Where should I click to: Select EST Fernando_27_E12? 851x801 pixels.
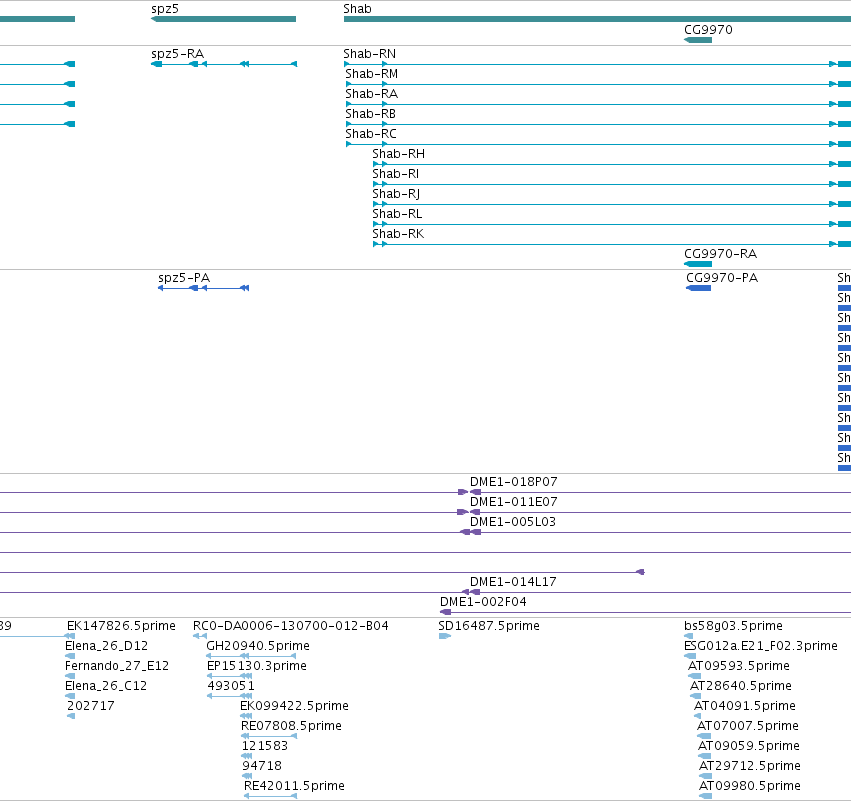[x=117, y=666]
